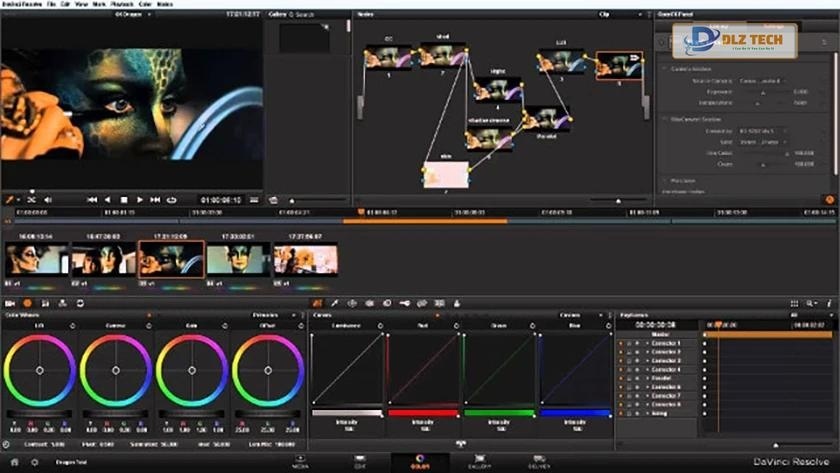Jump to first frame in viewer
840x473 pixels.
tap(92, 200)
